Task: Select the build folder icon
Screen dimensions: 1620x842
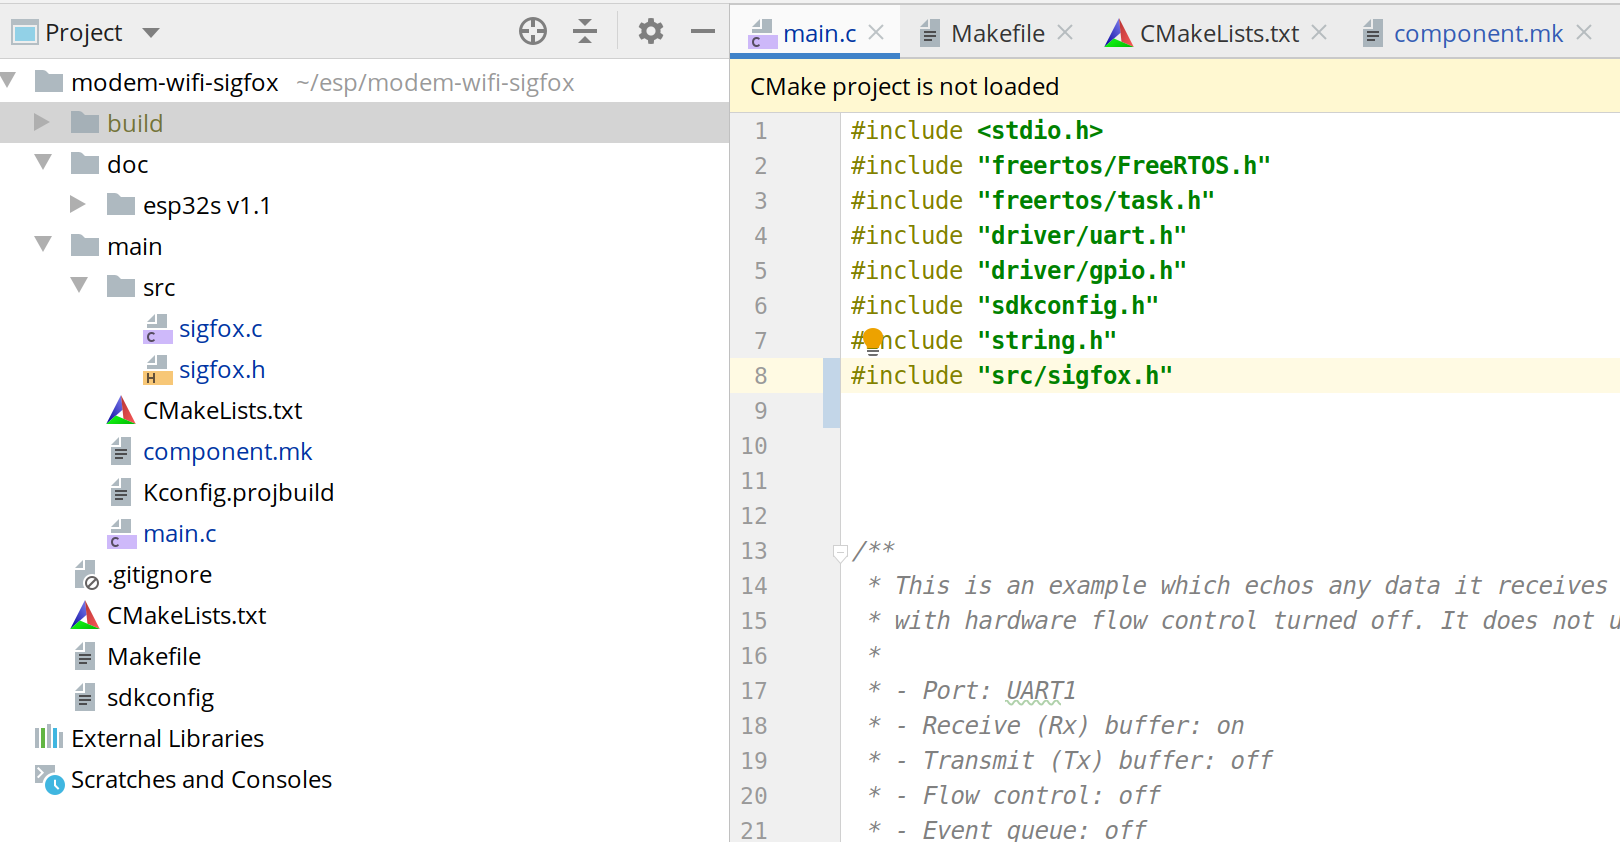Action: (x=85, y=122)
